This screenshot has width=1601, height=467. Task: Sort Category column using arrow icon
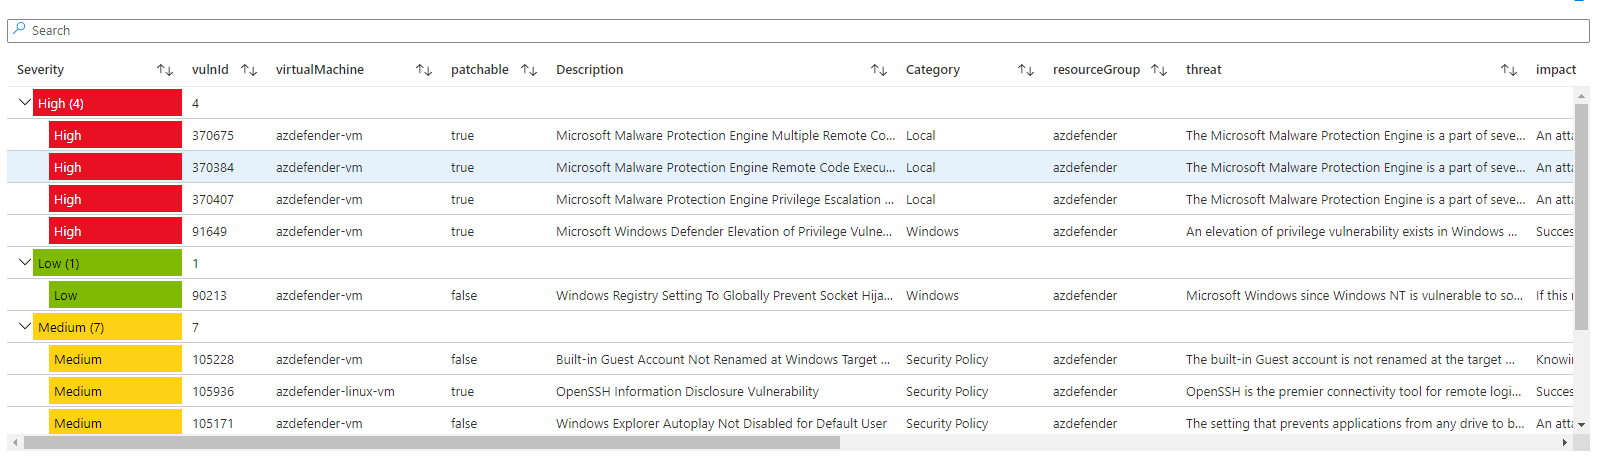[x=1026, y=70]
